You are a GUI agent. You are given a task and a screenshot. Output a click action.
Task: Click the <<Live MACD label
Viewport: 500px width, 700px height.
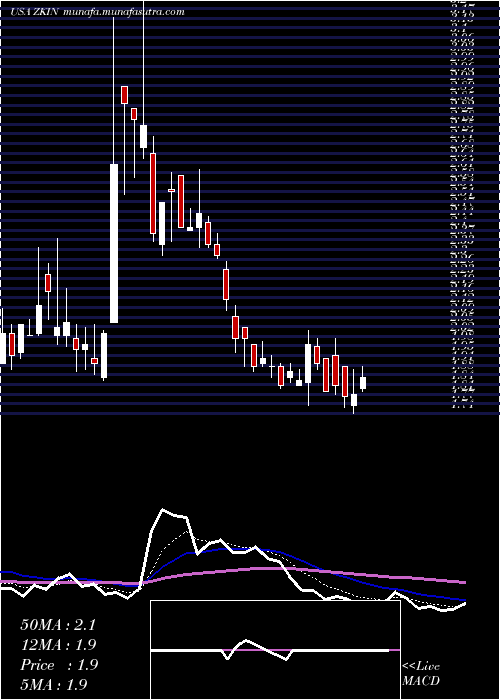(x=421, y=674)
